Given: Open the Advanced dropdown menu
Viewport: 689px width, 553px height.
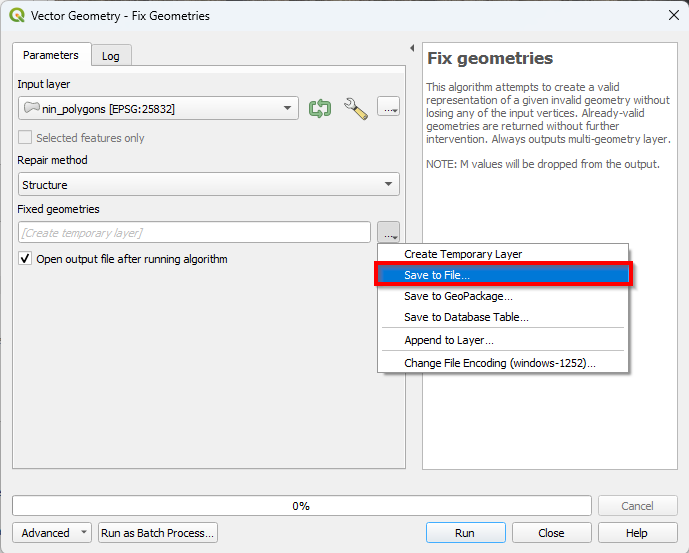Looking at the screenshot, I should click(52, 533).
